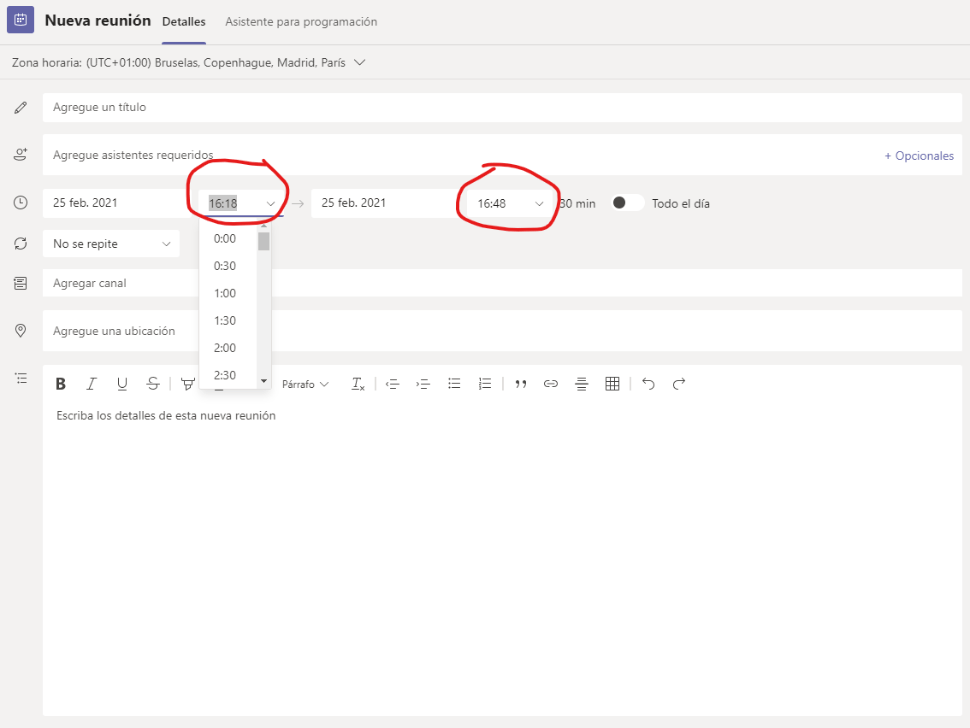
Task: Open the Párrafo paragraph style dropdown
Action: tap(305, 384)
